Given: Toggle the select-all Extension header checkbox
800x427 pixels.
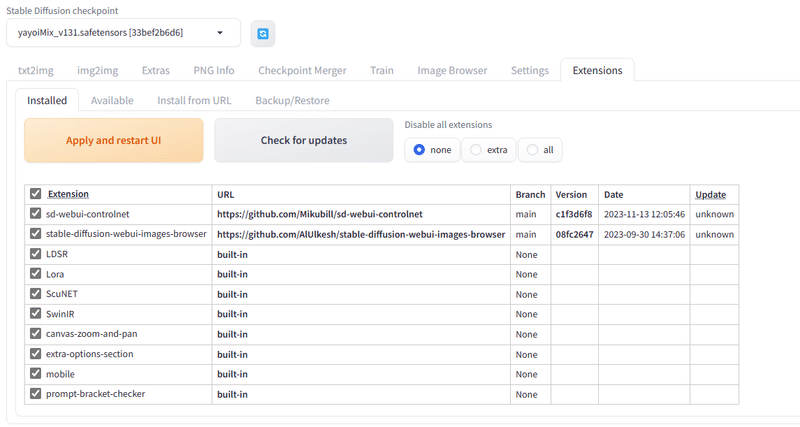Looking at the screenshot, I should click(x=35, y=193).
